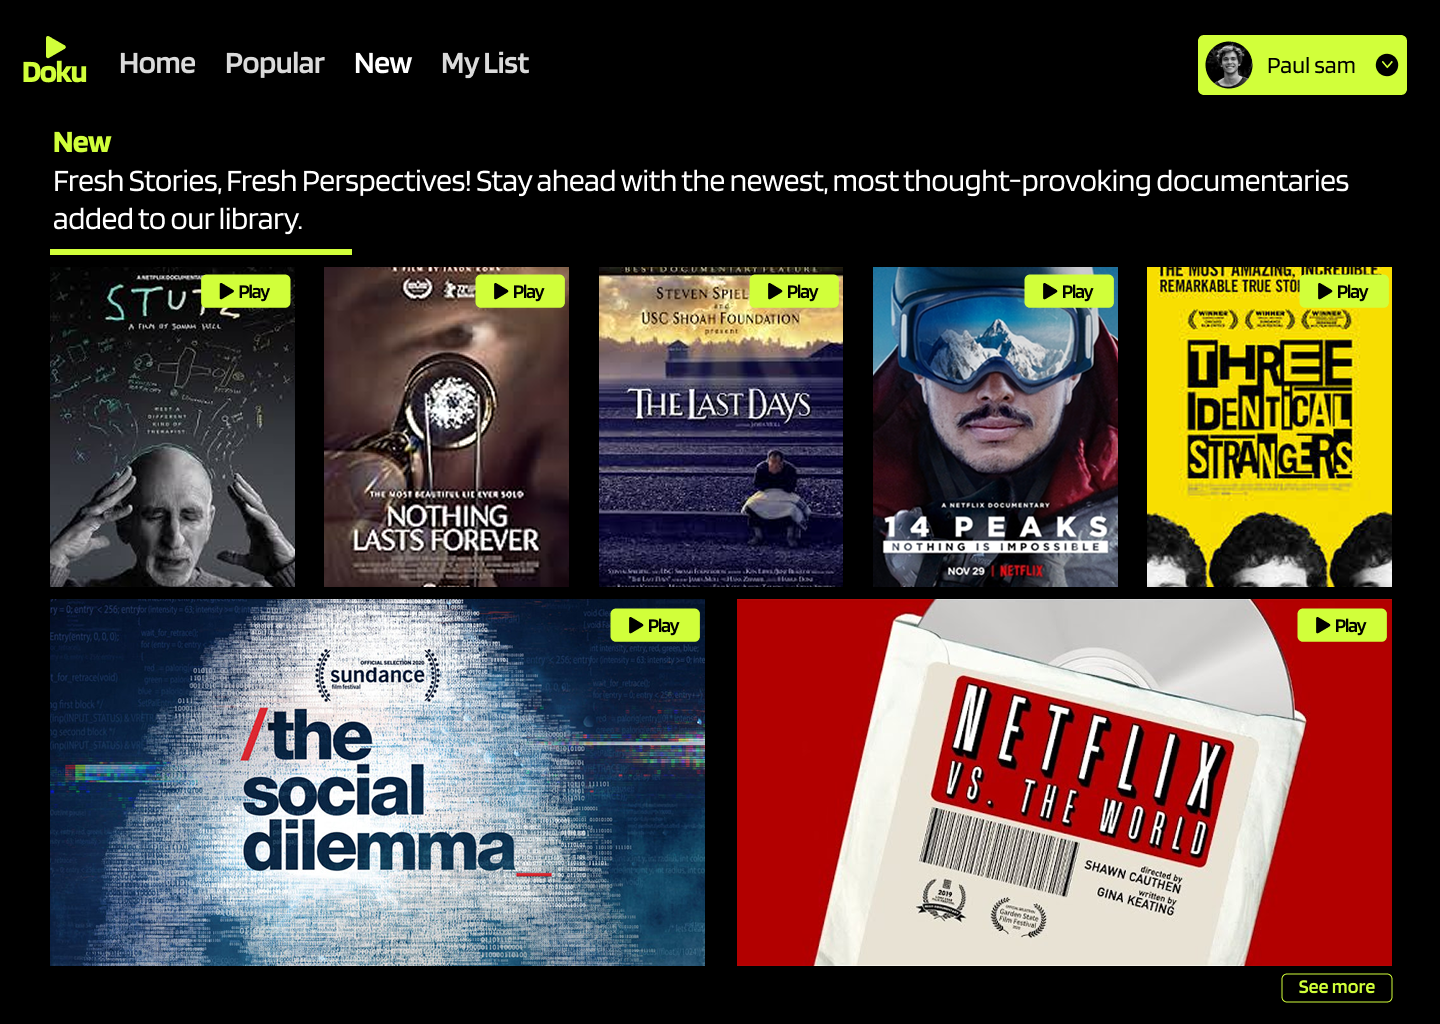Click the Doku logo icon

click(x=55, y=61)
